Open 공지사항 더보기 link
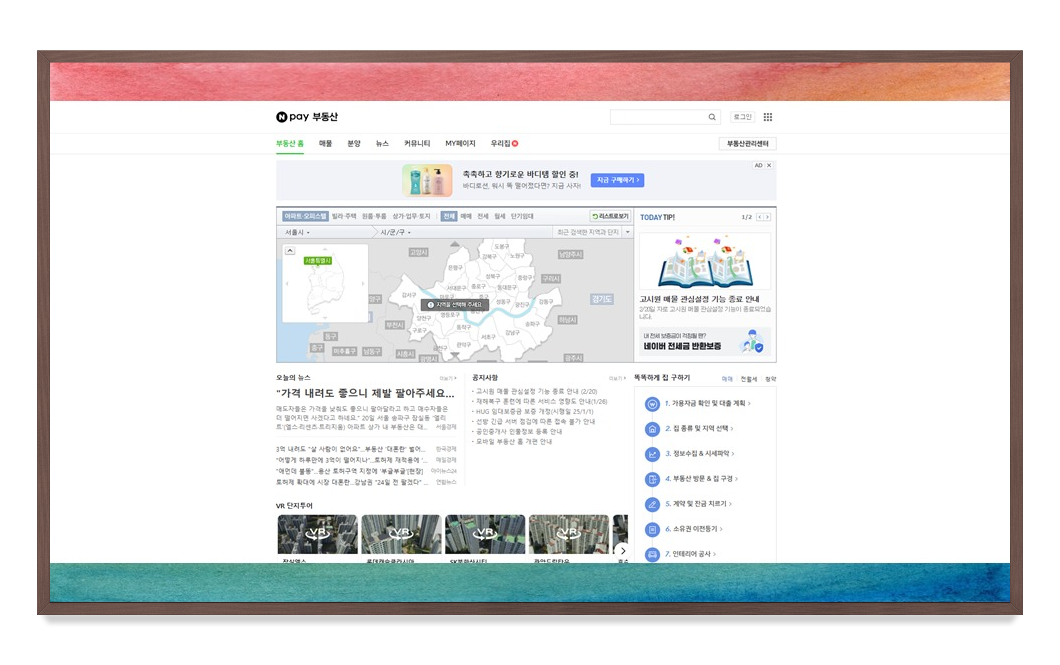 coord(617,378)
